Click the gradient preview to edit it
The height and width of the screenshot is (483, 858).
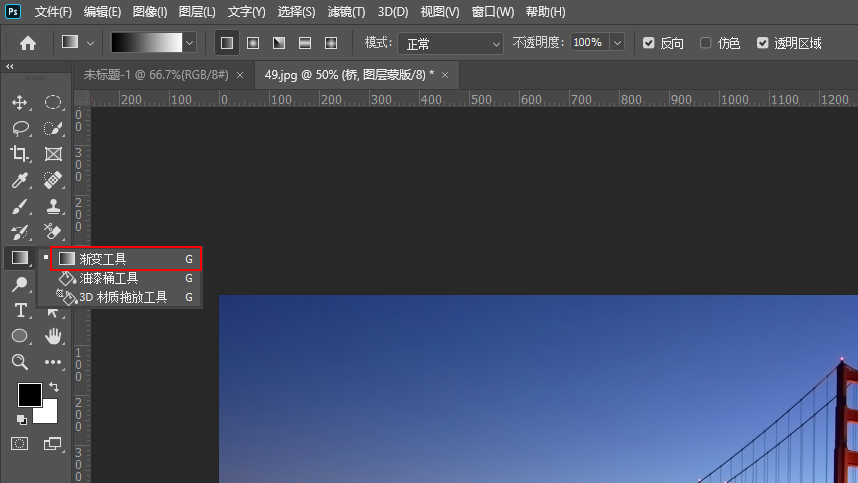pos(147,43)
